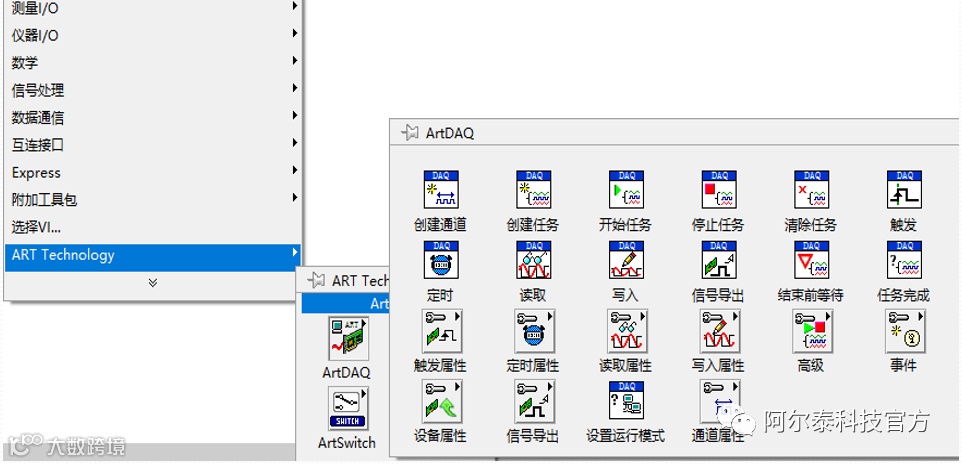Open the 信号处理 palette entry
The height and width of the screenshot is (464, 962).
[153, 90]
